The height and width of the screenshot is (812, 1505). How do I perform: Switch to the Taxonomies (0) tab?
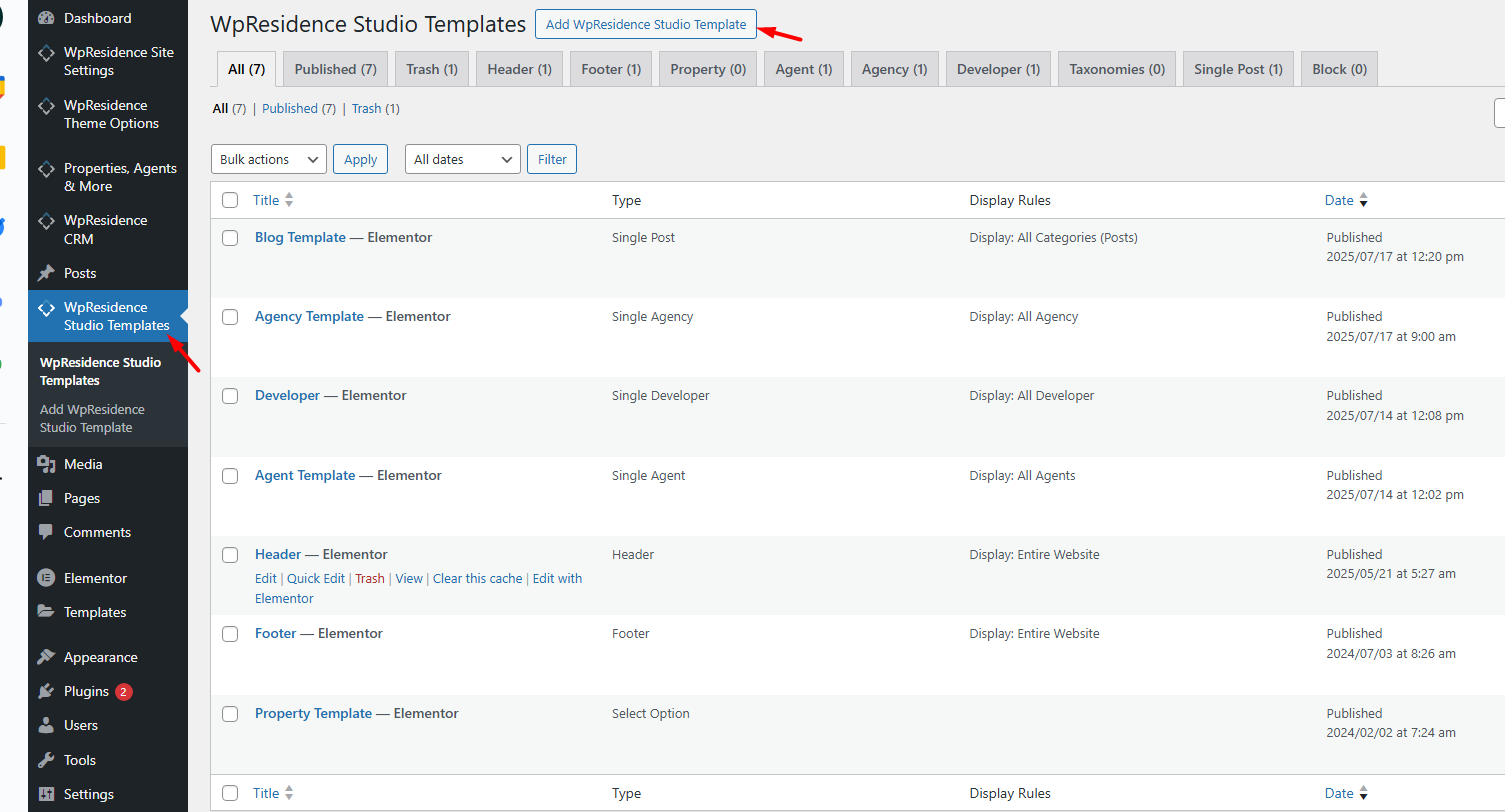pyautogui.click(x=1117, y=69)
